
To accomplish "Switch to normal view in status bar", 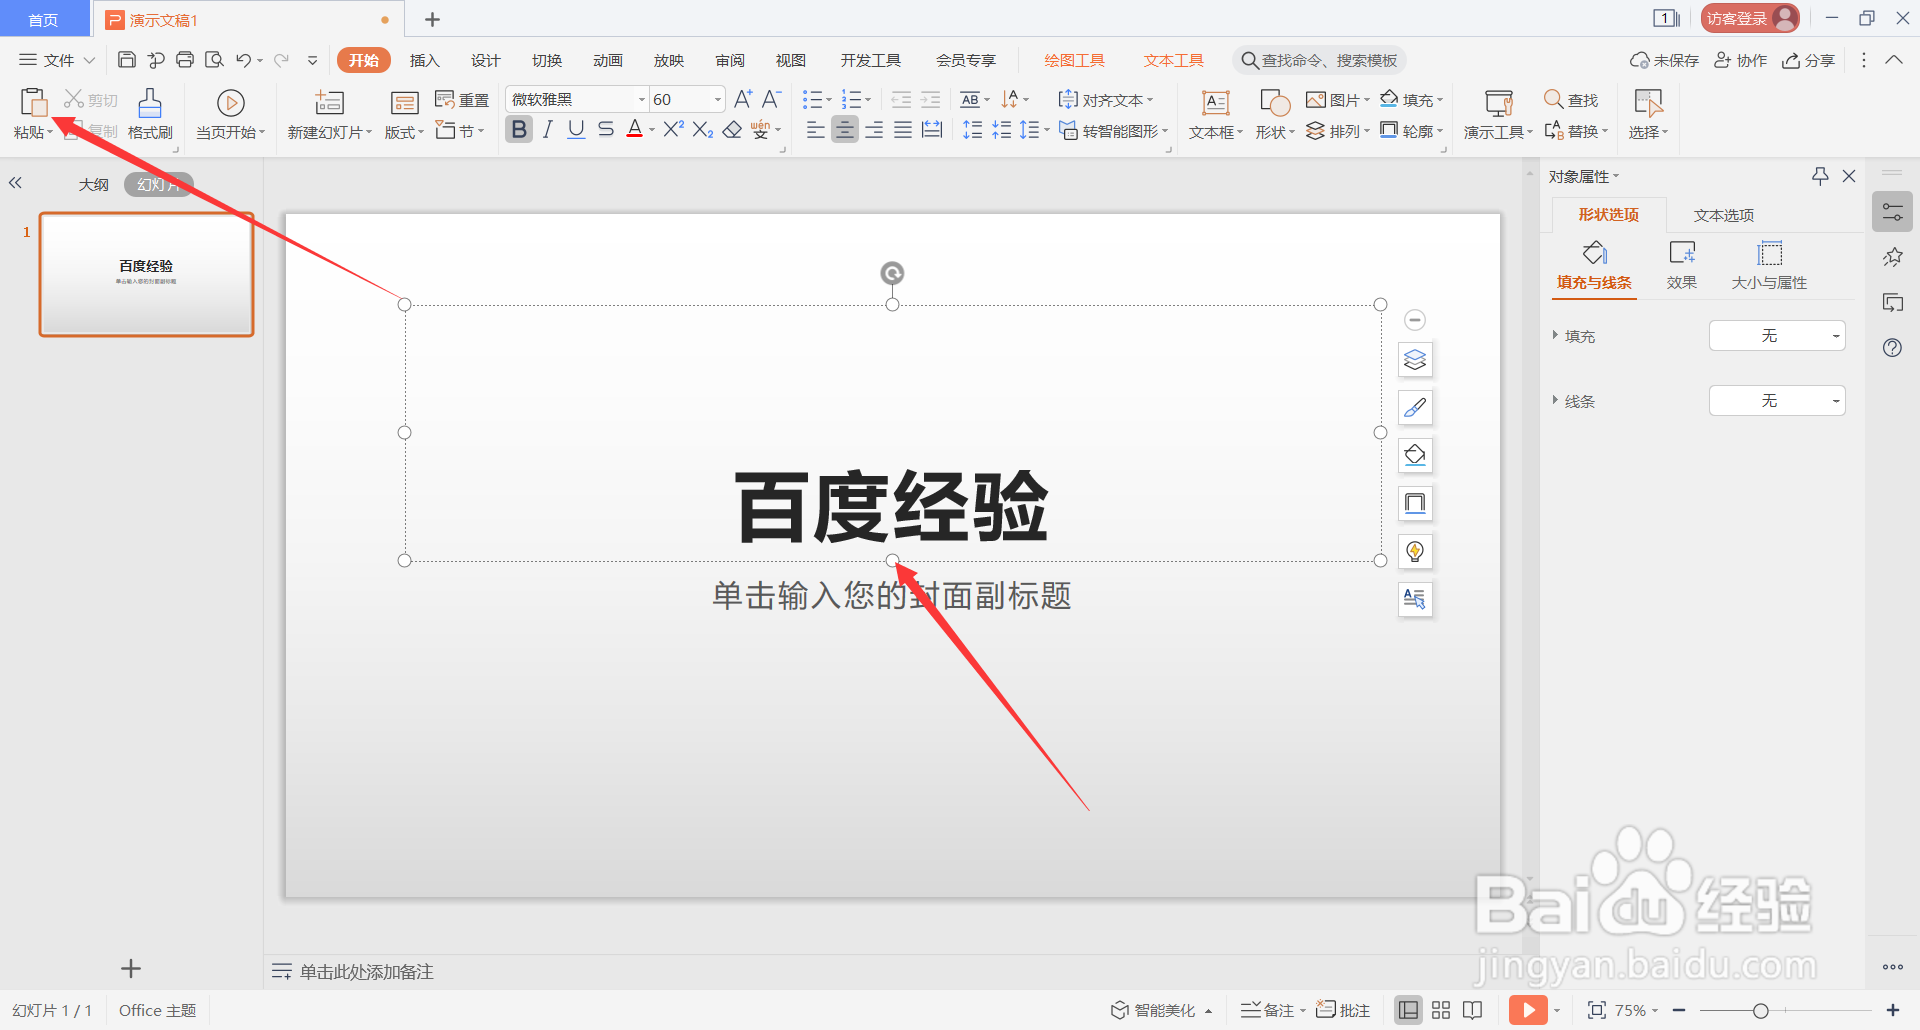I will [1408, 1010].
